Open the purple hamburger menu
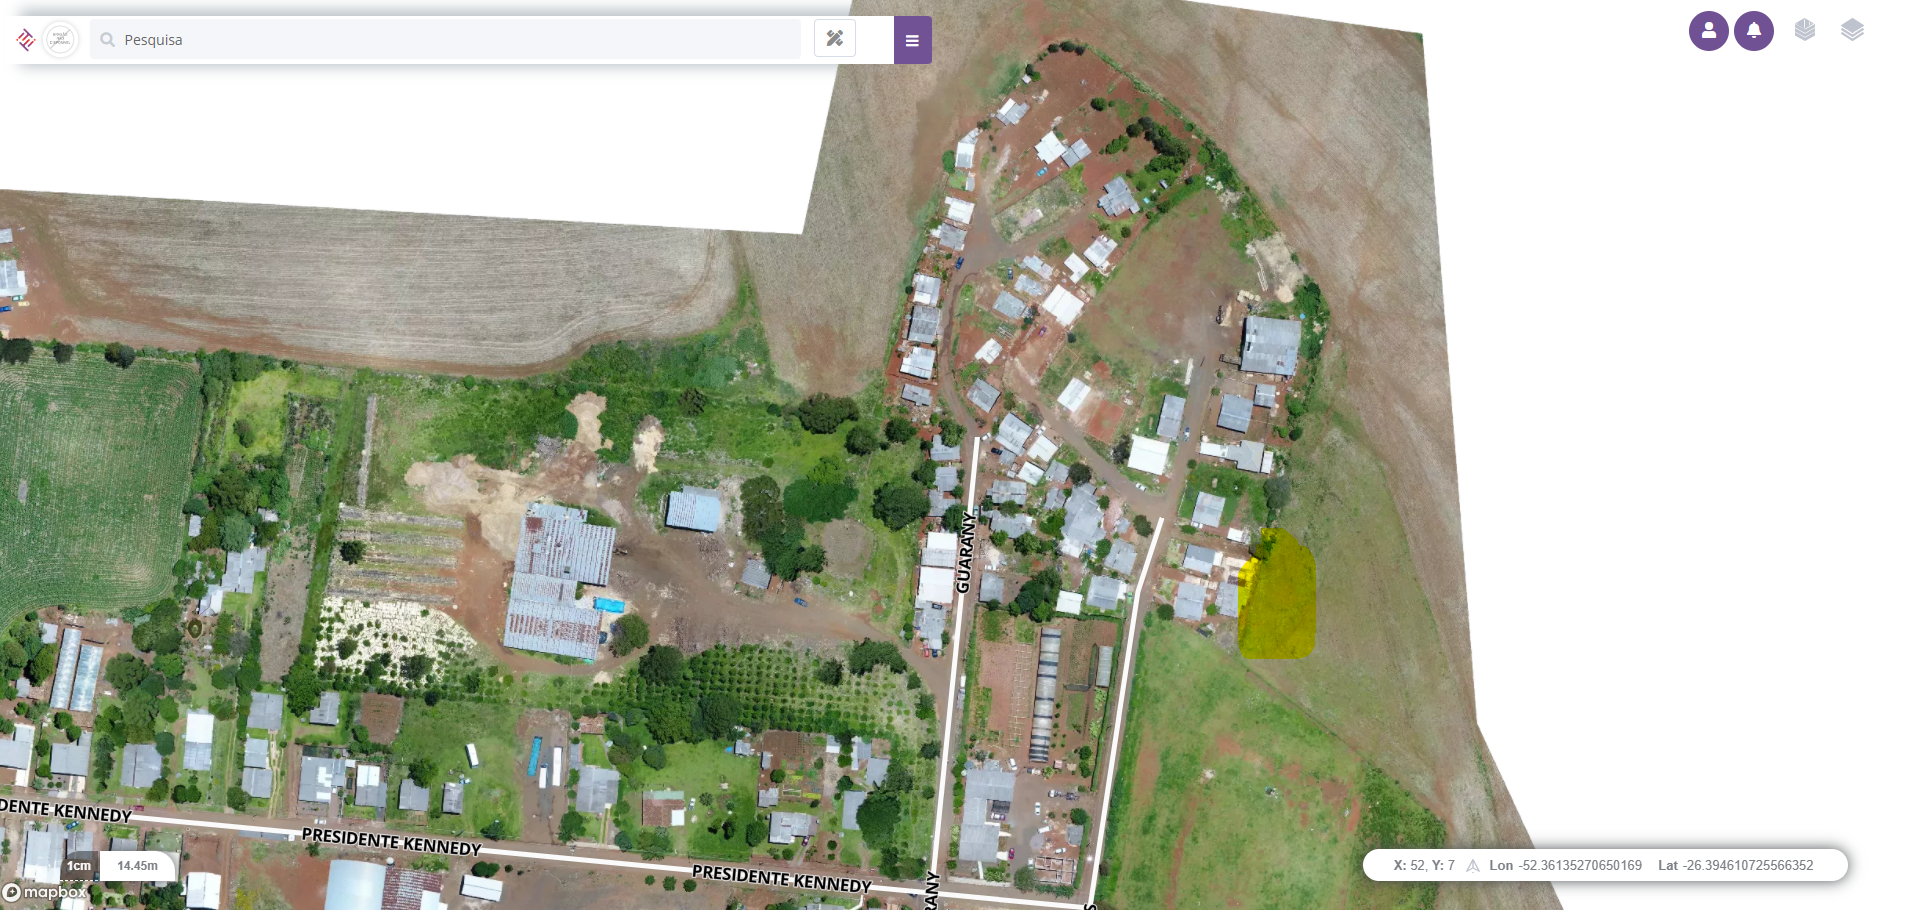The width and height of the screenshot is (1914, 910). pyautogui.click(x=912, y=40)
